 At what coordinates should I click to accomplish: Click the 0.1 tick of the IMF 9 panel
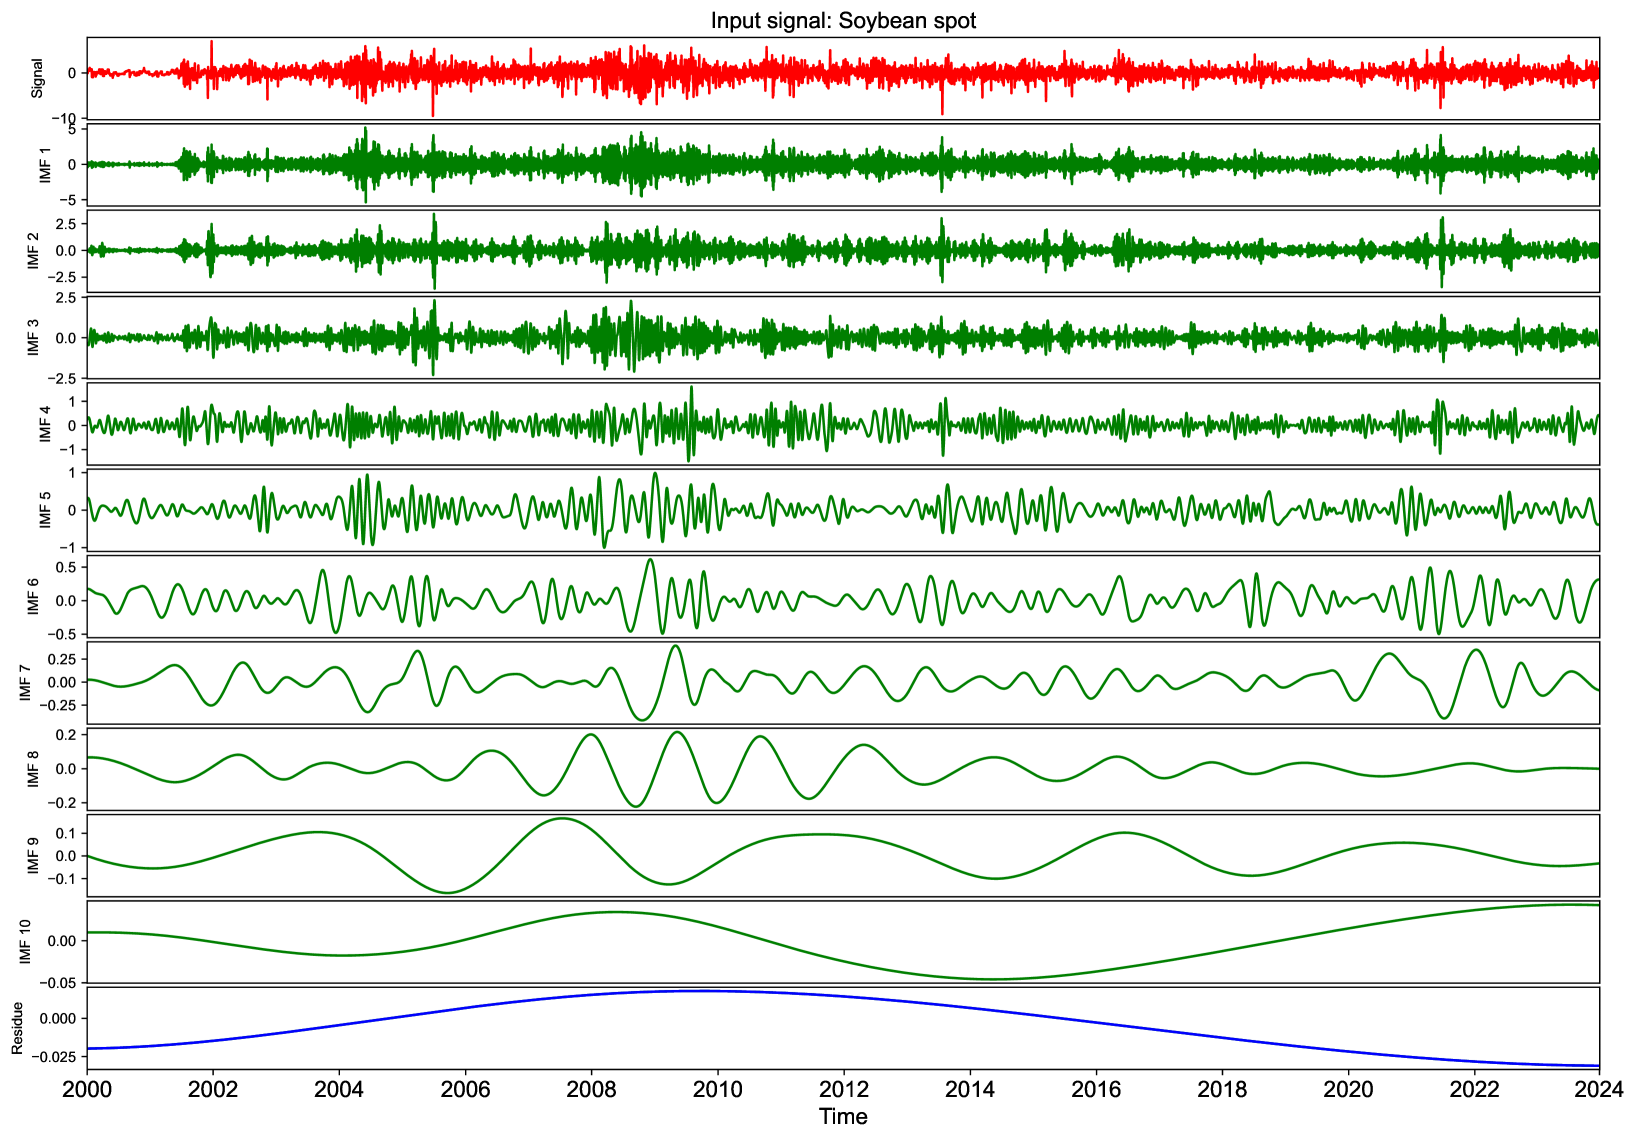click(67, 833)
